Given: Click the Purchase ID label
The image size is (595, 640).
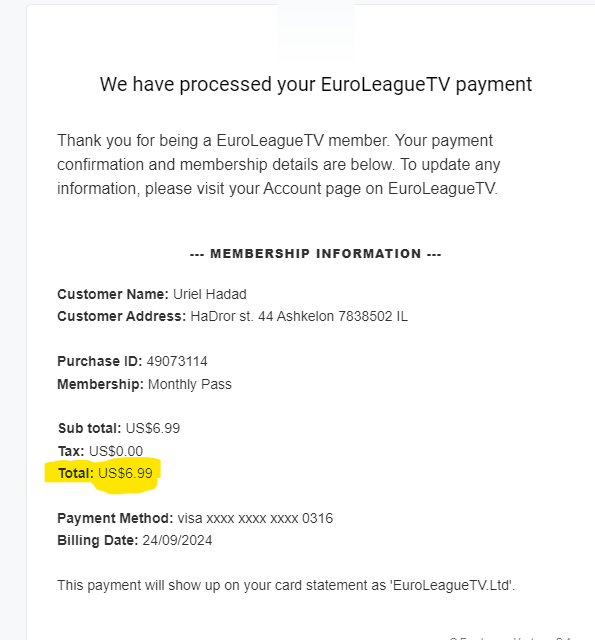Looking at the screenshot, I should [100, 361].
